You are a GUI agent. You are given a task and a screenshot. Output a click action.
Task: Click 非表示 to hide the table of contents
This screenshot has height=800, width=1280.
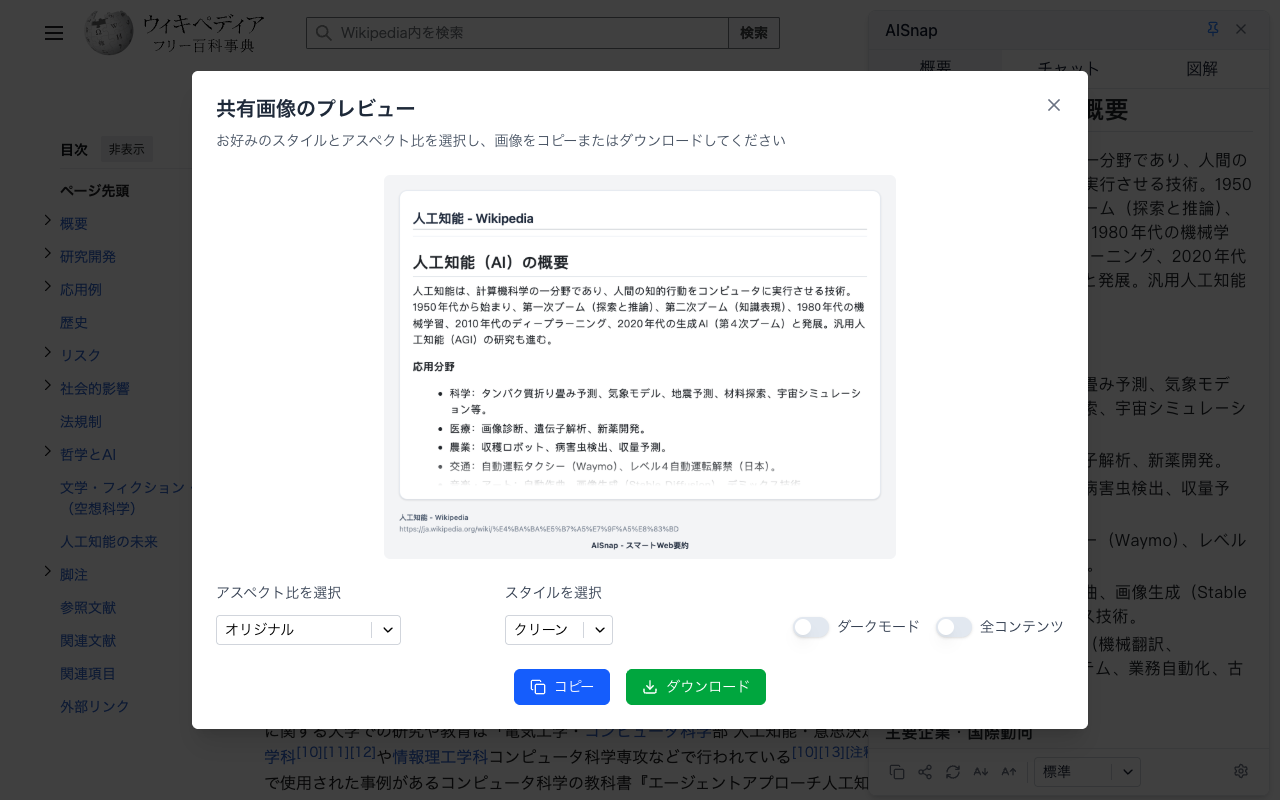coord(127,149)
